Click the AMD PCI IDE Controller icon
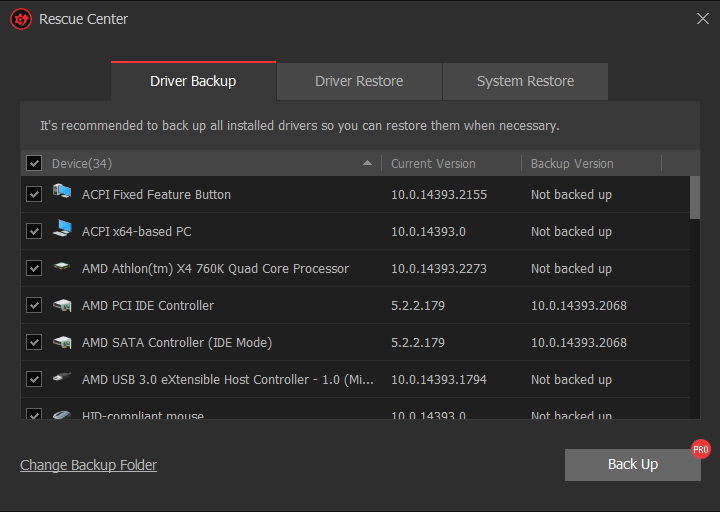This screenshot has height=512, width=720. [62, 305]
